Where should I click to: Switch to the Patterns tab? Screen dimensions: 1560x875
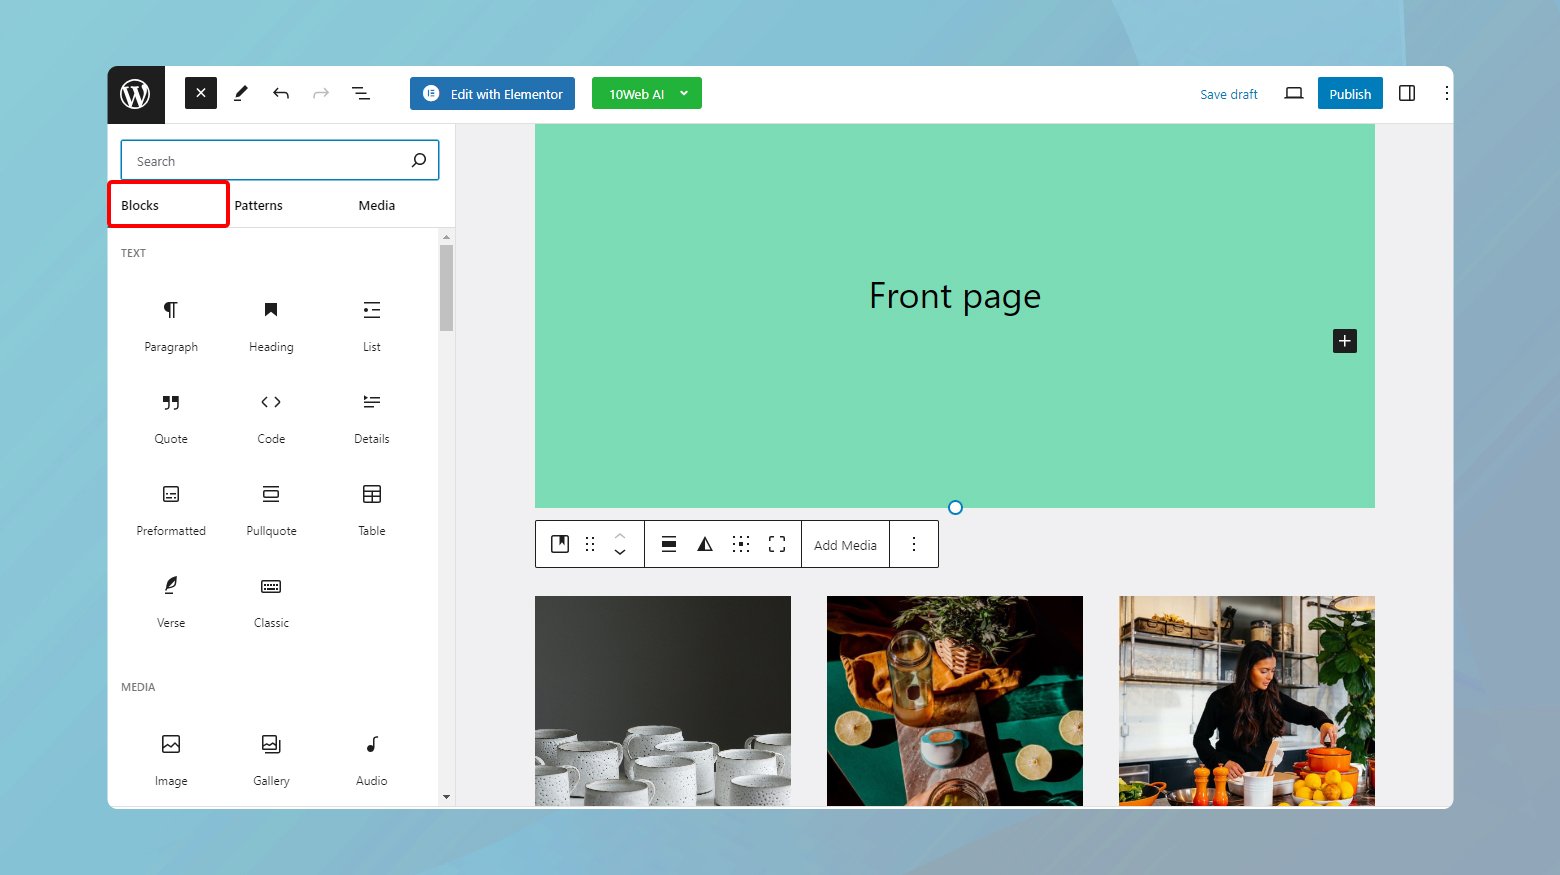point(258,205)
